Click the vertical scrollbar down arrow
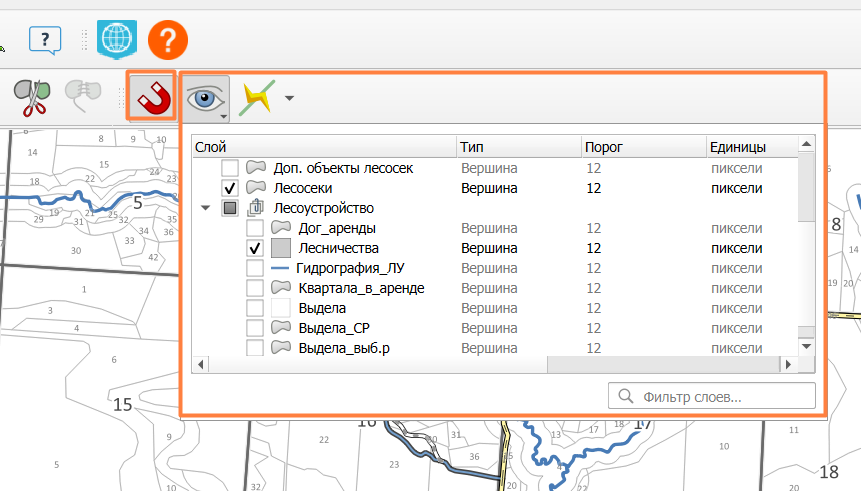The height and width of the screenshot is (491, 861). pos(806,347)
